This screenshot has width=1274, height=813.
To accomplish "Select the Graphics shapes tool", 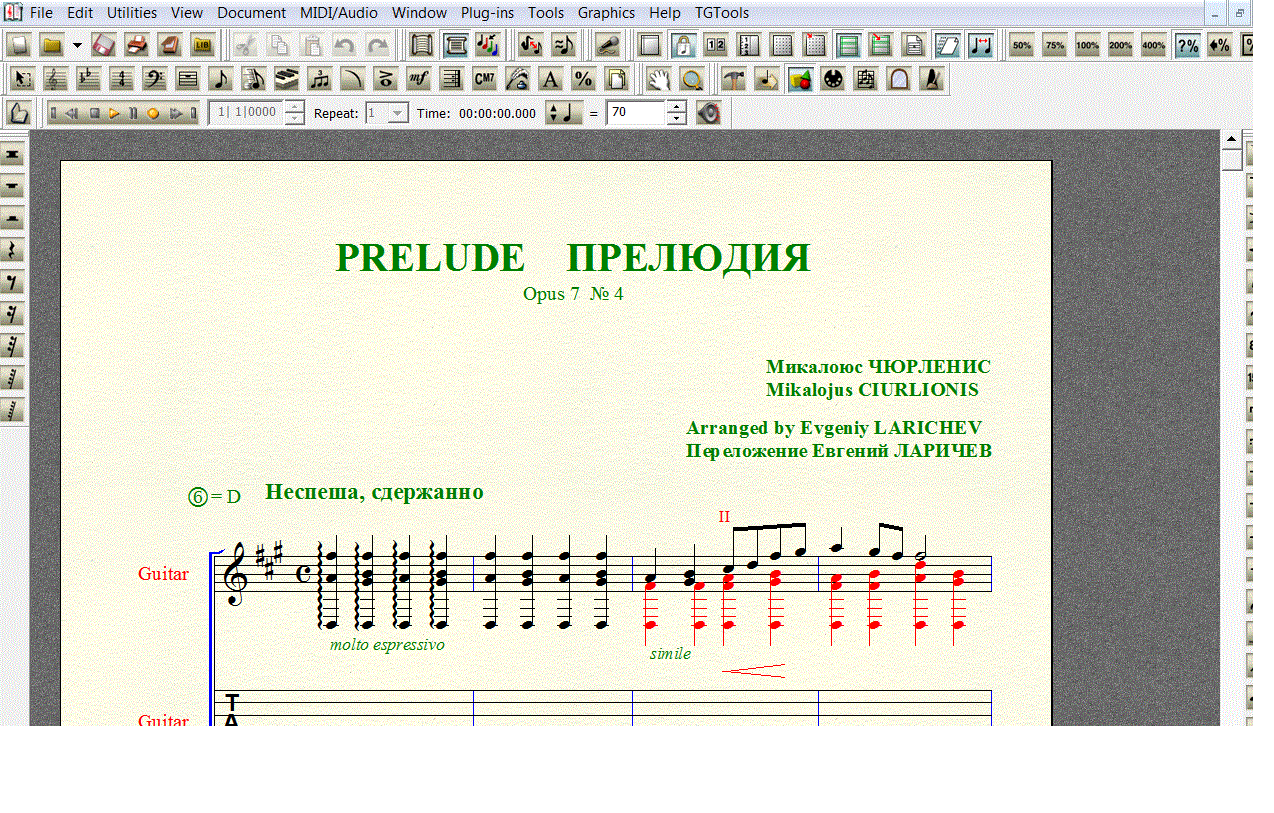I will point(799,79).
